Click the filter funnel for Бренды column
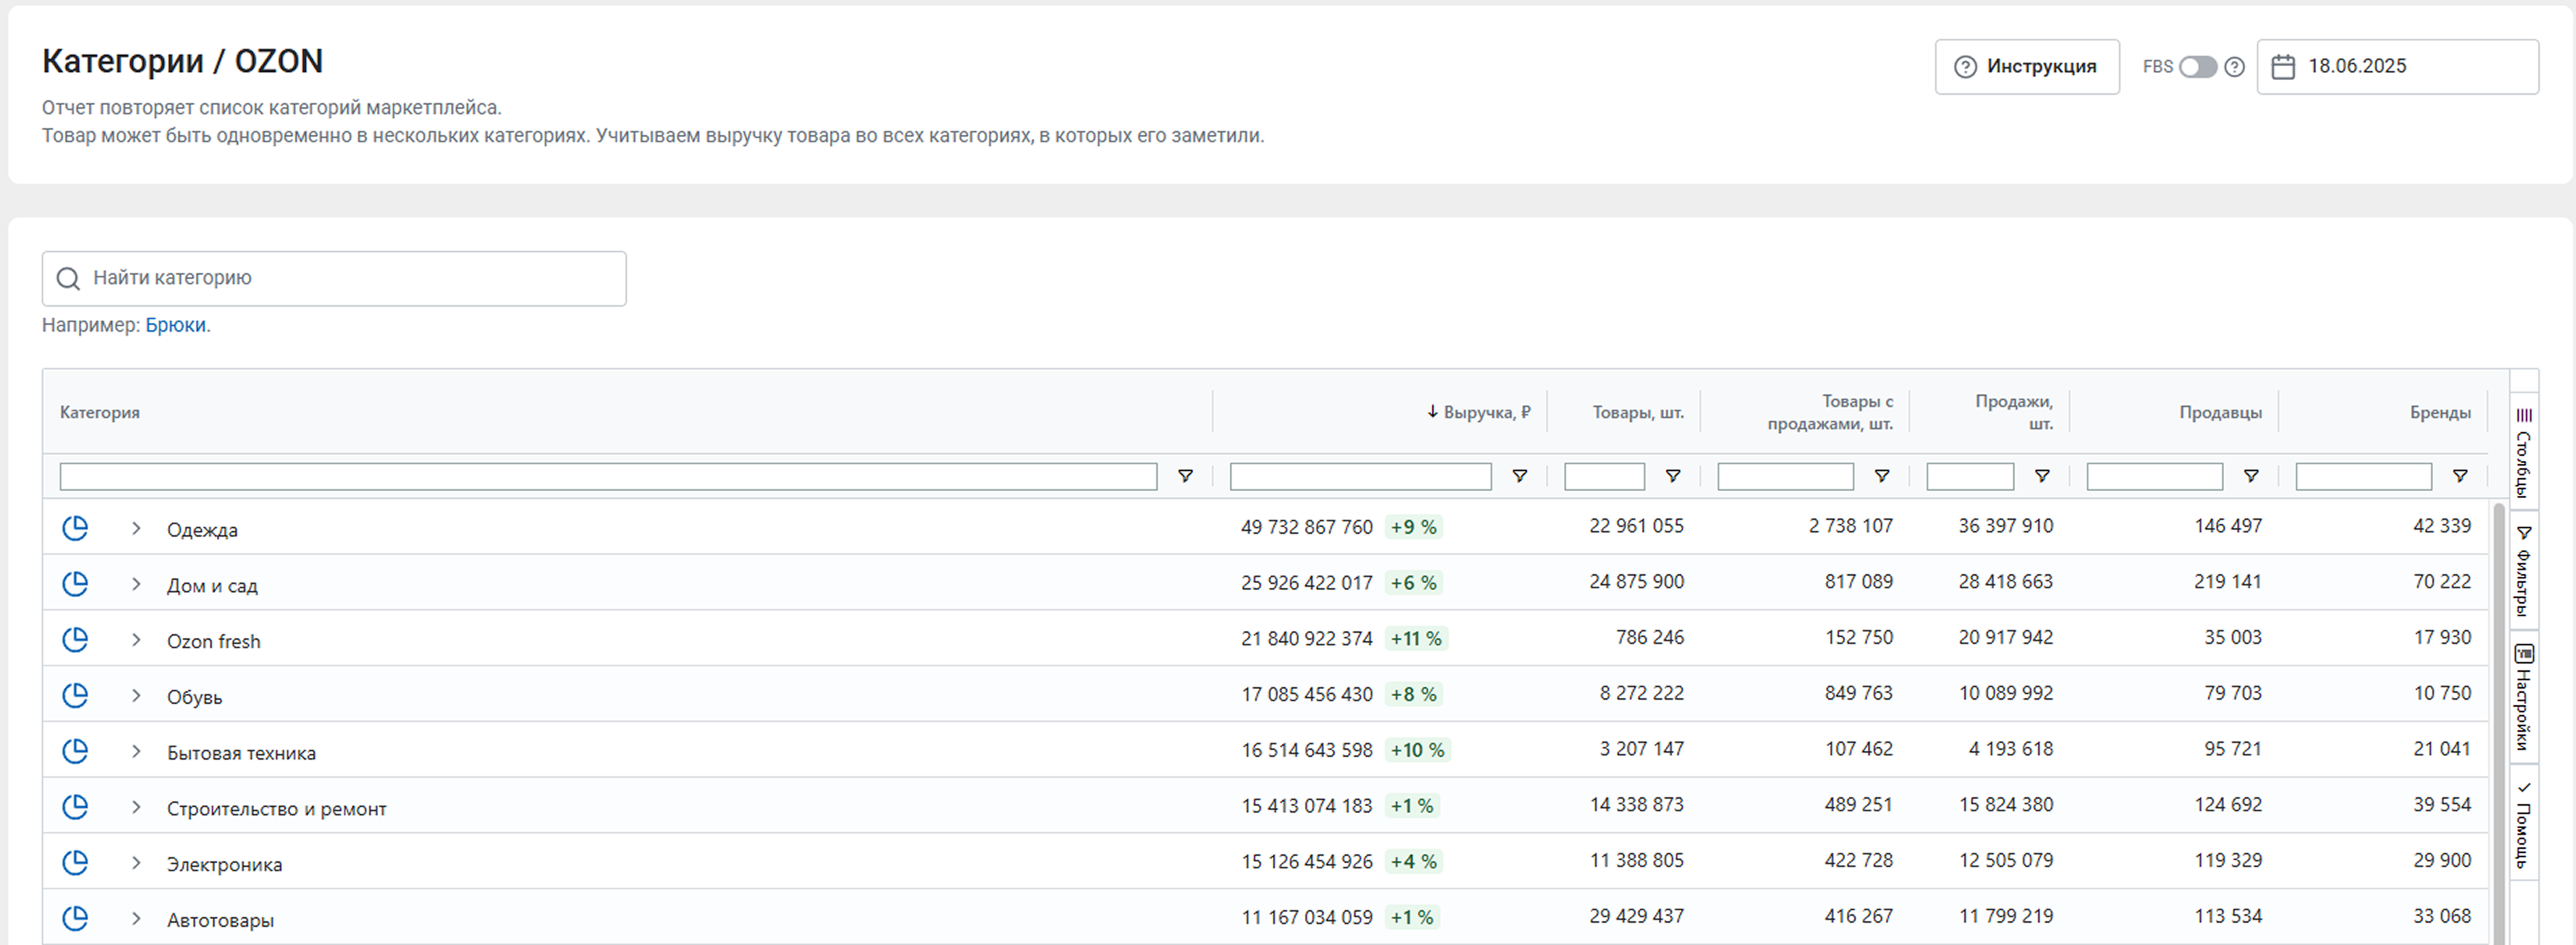 tap(2460, 476)
